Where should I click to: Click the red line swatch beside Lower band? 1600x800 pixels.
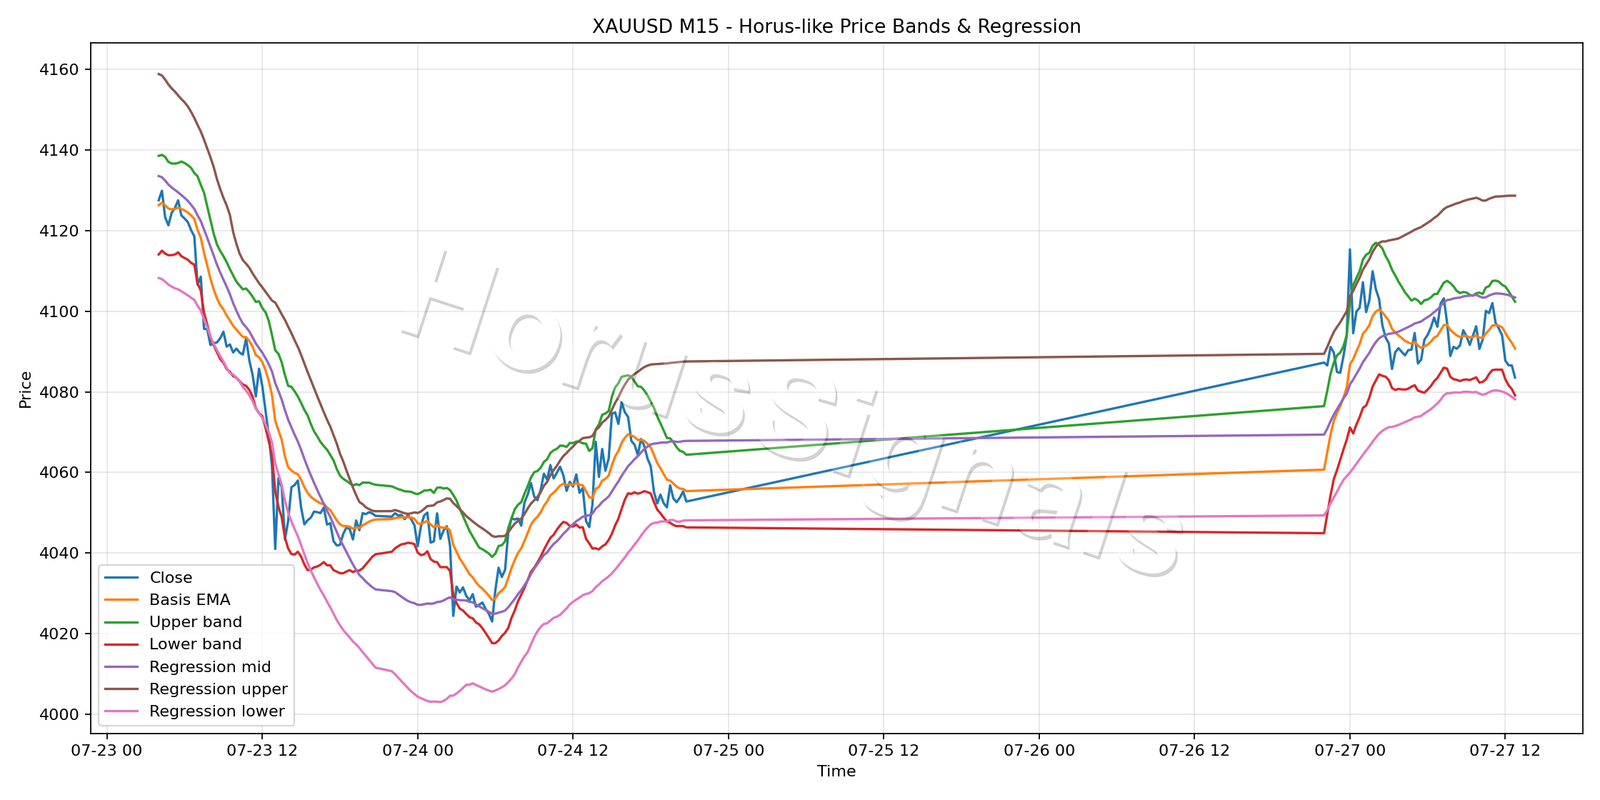click(x=122, y=645)
